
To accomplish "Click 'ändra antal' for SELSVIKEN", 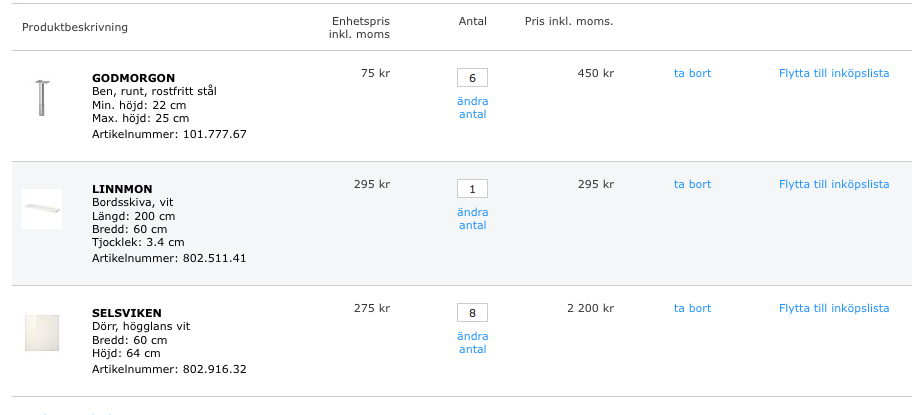I will [473, 342].
